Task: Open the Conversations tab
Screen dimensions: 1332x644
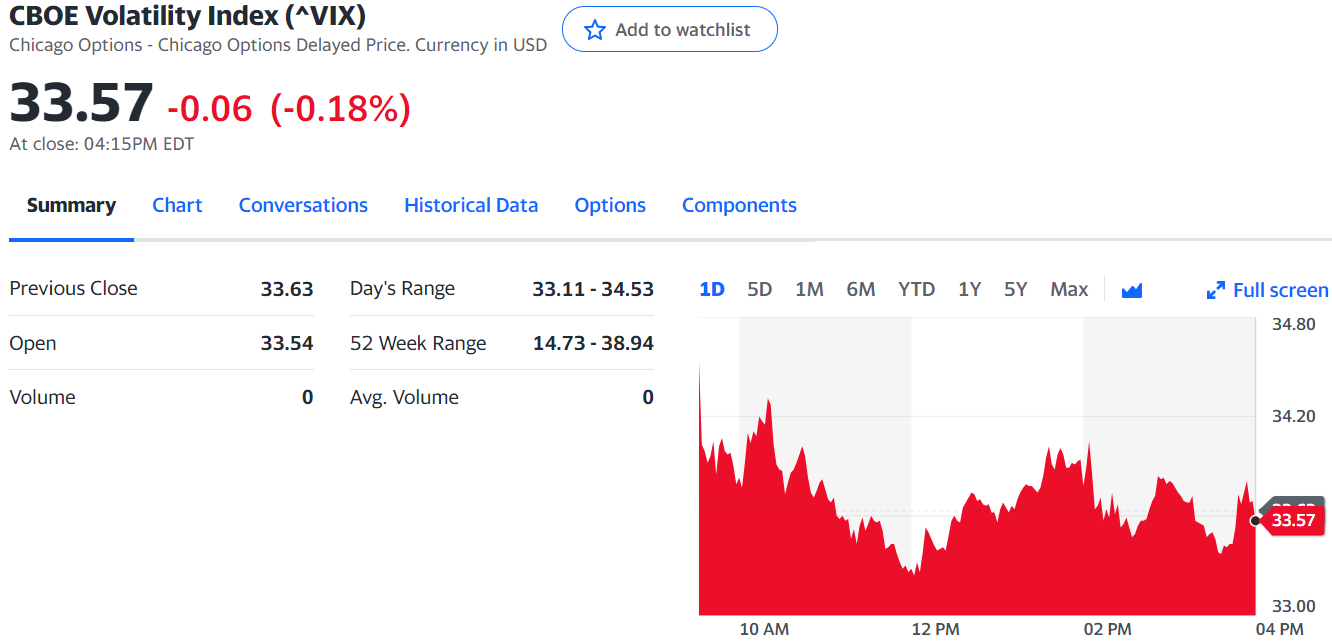Action: point(303,205)
